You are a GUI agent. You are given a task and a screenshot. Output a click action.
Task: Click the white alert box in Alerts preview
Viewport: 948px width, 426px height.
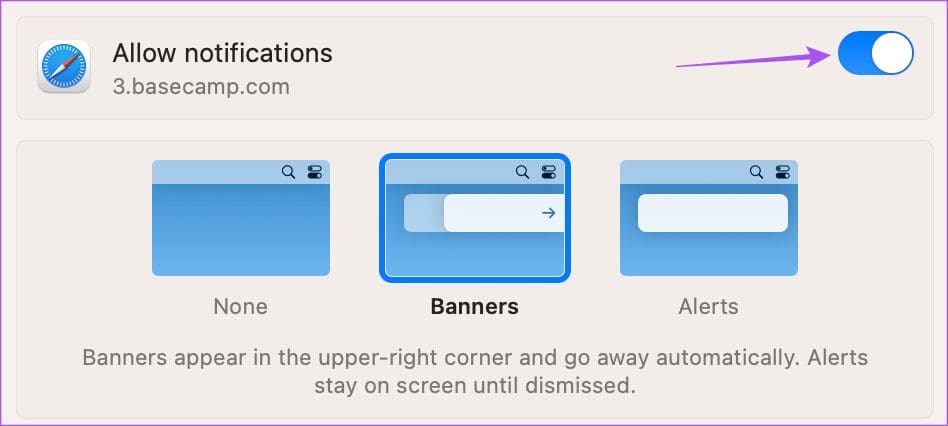[713, 213]
